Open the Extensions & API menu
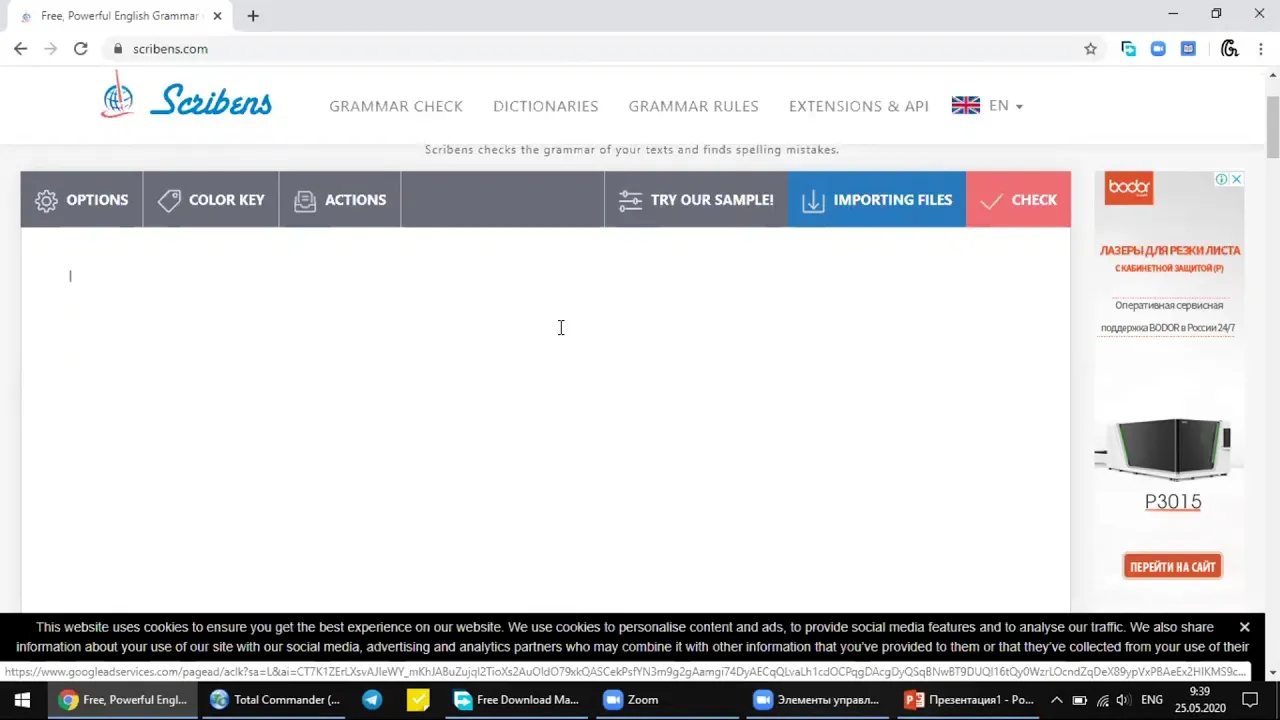This screenshot has width=1280, height=720. pos(858,106)
